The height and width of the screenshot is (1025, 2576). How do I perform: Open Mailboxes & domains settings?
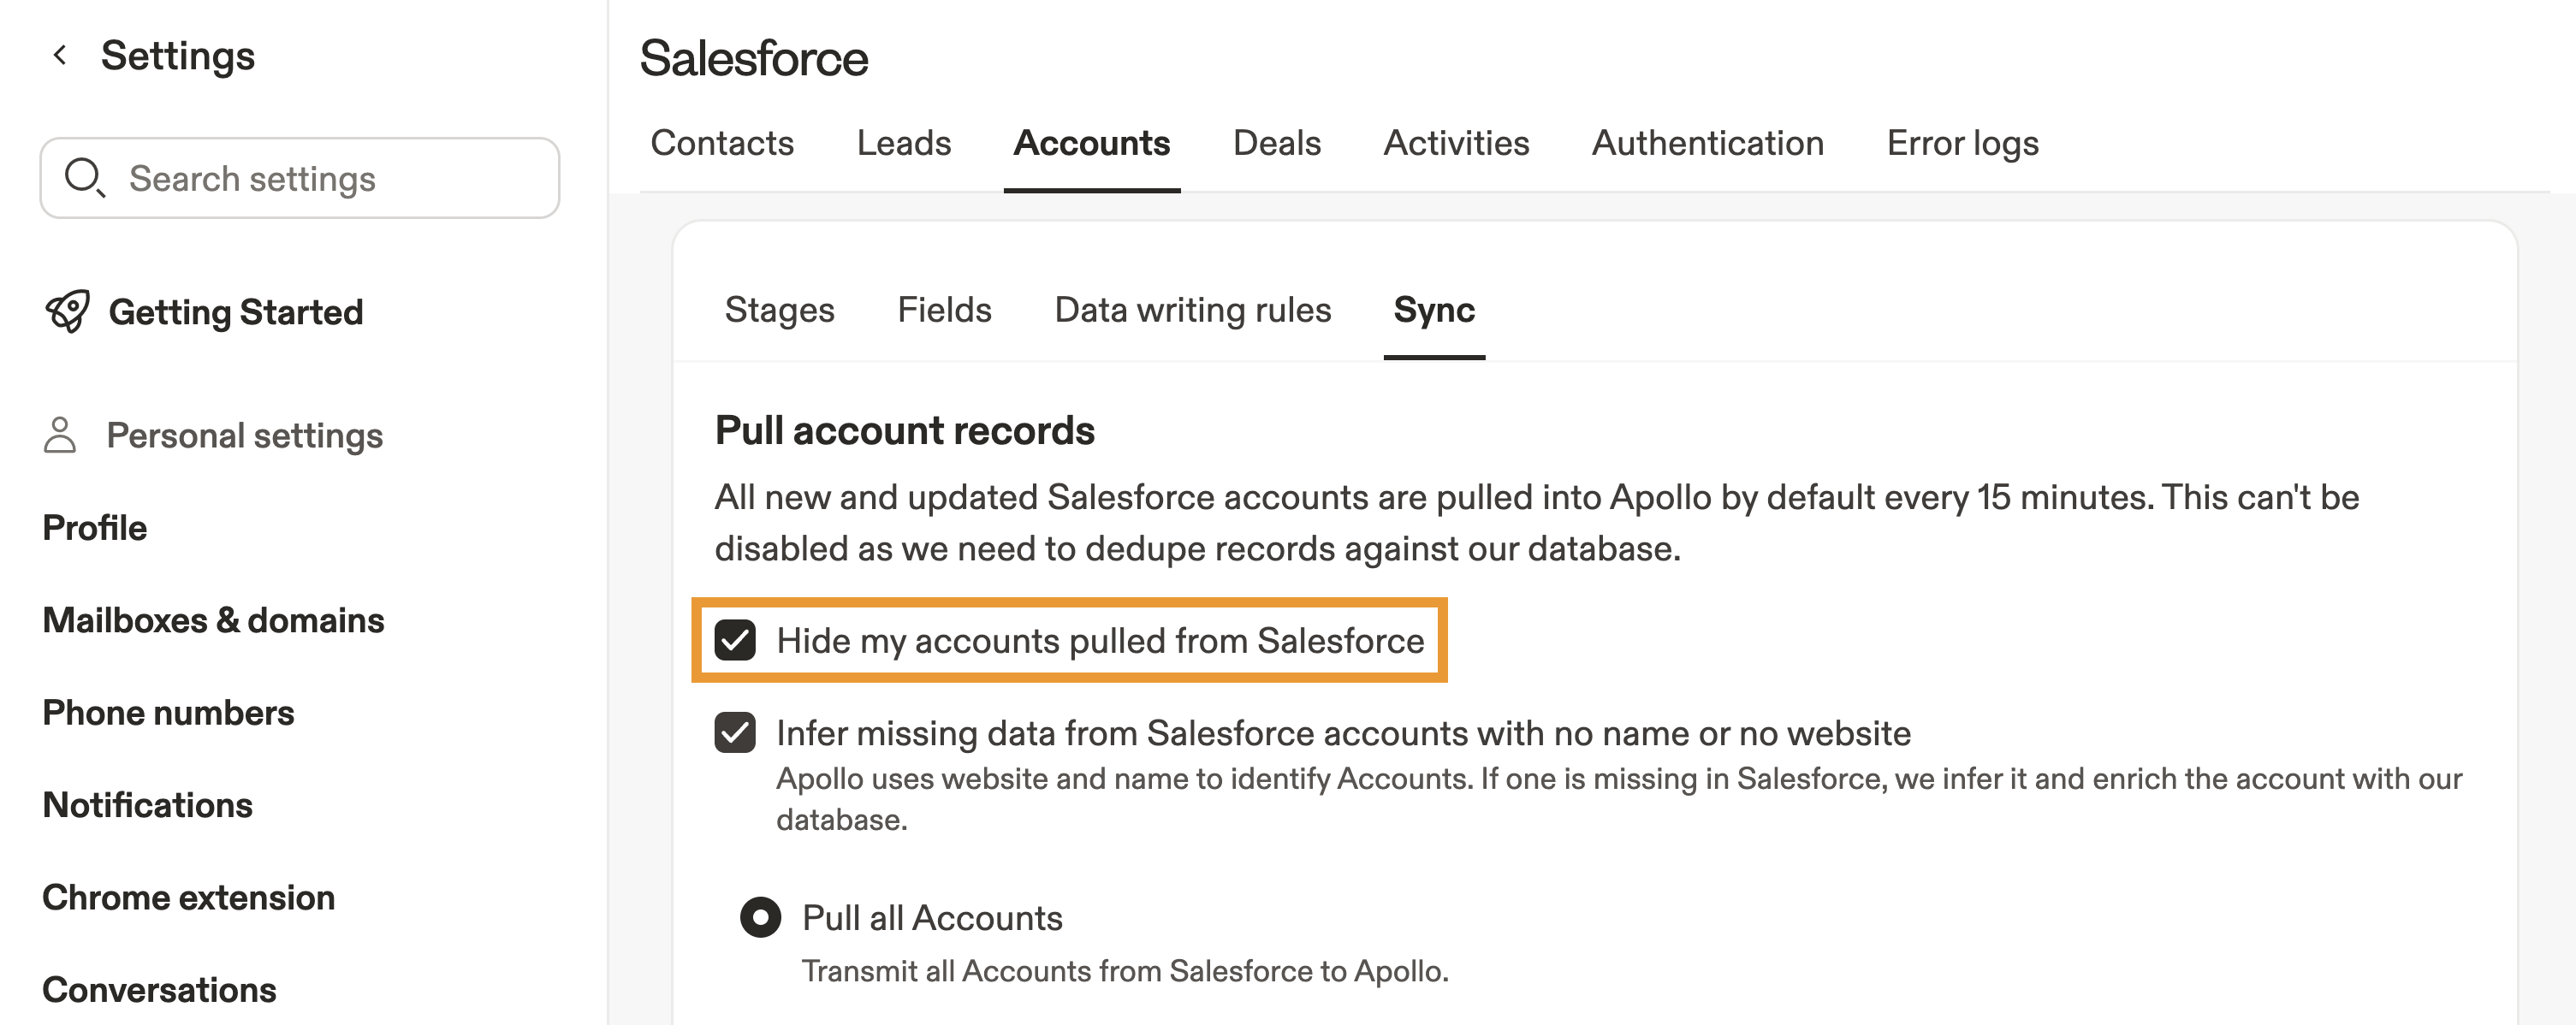(x=213, y=620)
